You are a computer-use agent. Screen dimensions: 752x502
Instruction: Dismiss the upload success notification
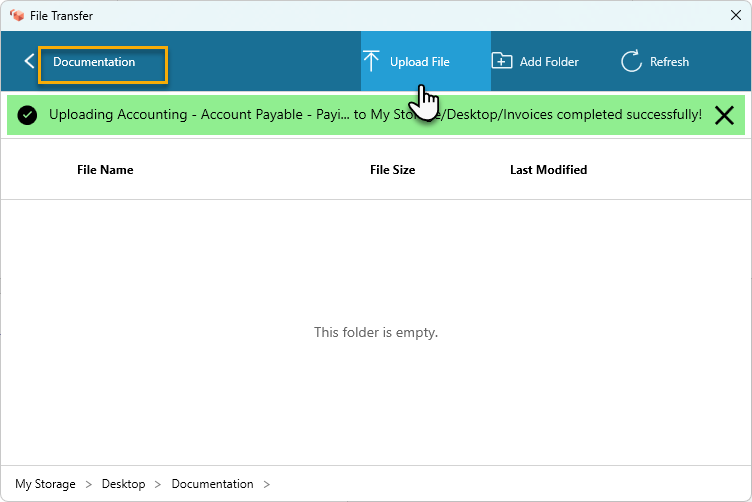[x=724, y=115]
